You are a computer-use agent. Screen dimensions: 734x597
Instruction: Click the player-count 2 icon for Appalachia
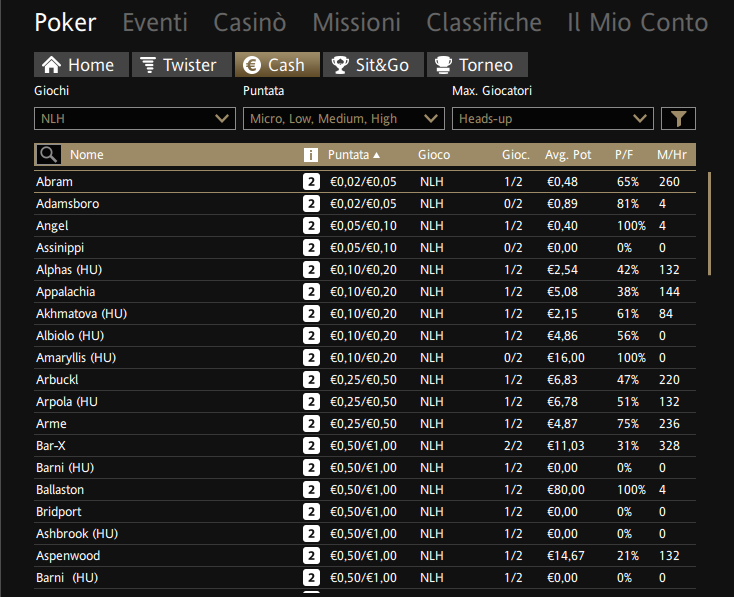[311, 292]
